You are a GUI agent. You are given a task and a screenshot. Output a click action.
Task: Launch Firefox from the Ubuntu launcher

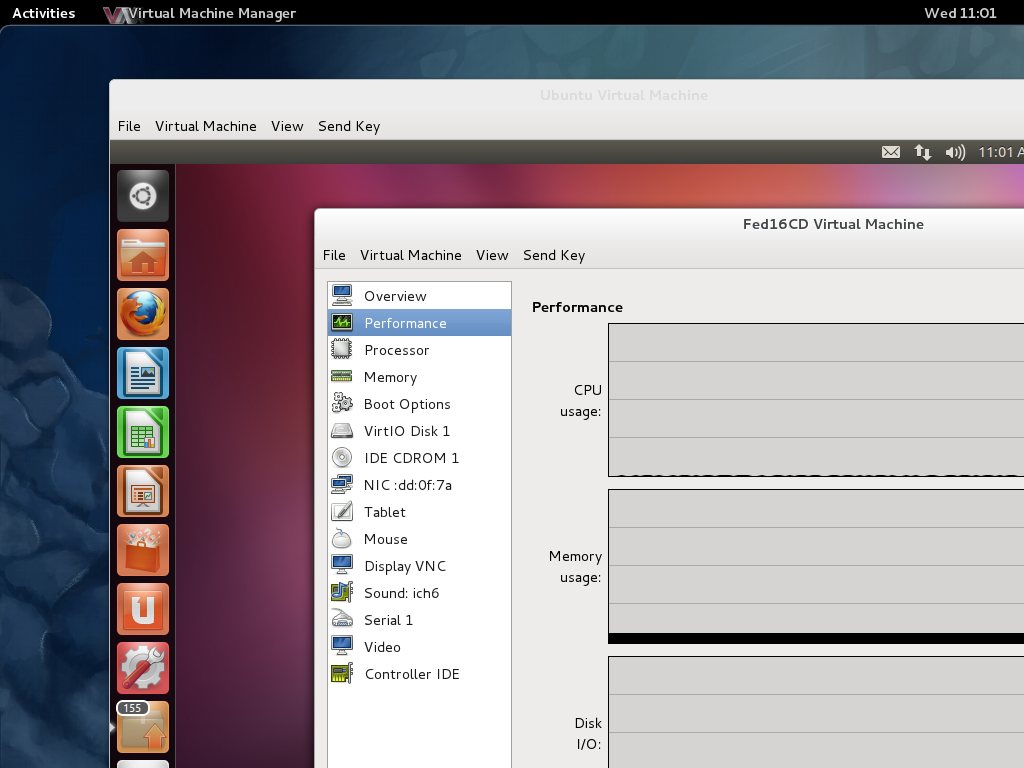[143, 314]
